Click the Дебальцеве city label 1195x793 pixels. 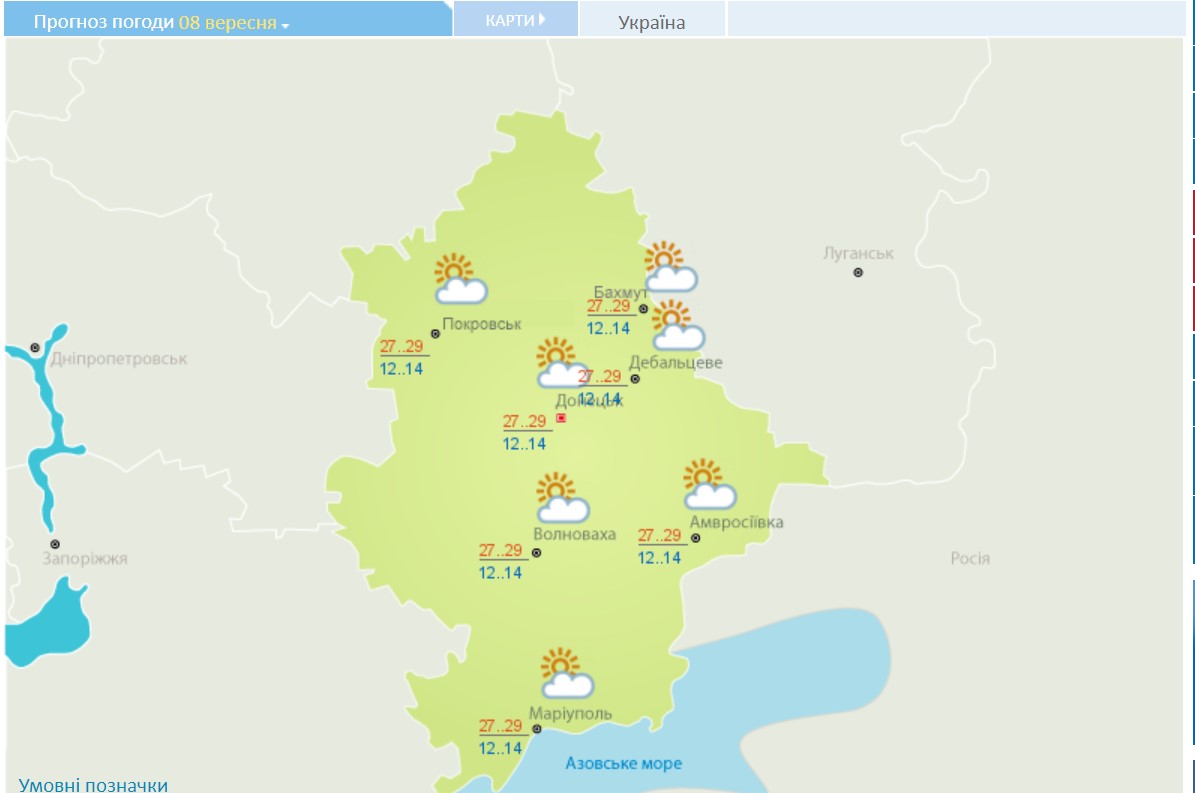(x=675, y=363)
